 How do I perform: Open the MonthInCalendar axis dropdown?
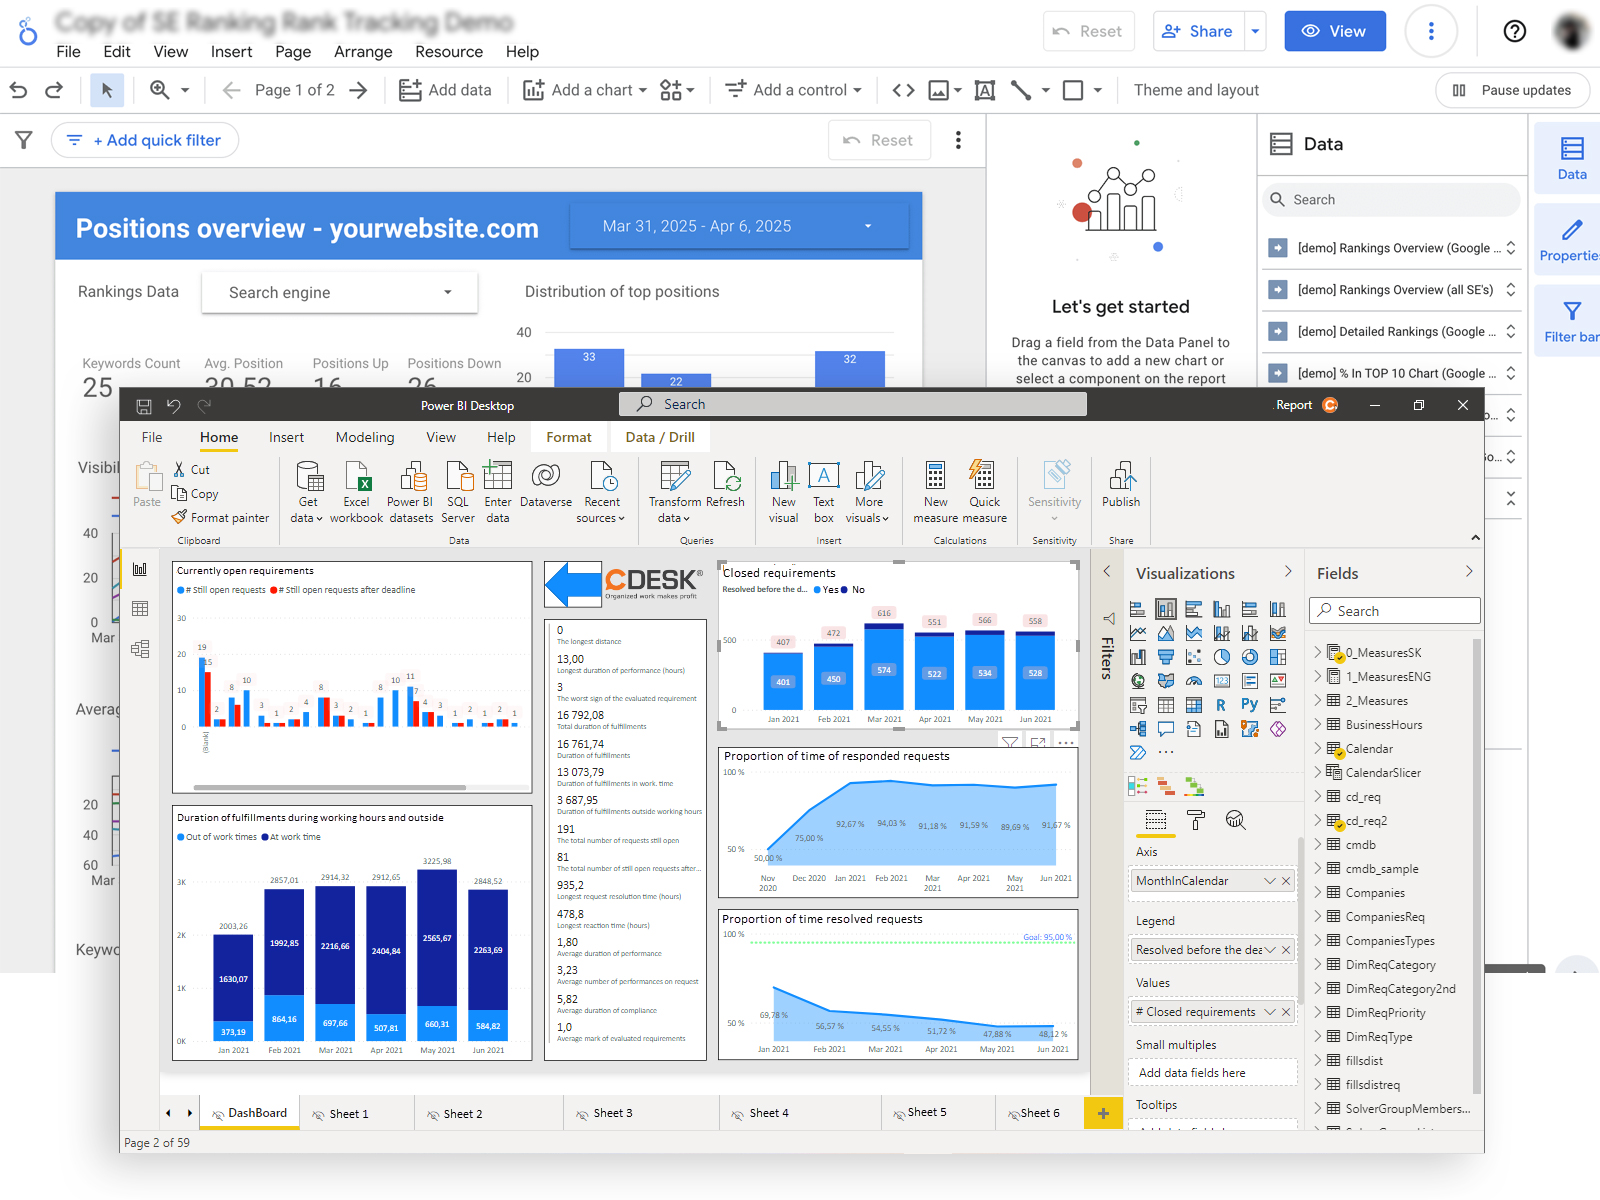point(1268,880)
